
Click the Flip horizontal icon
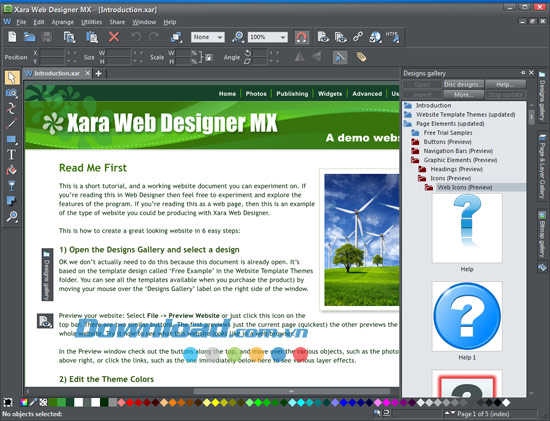point(299,57)
